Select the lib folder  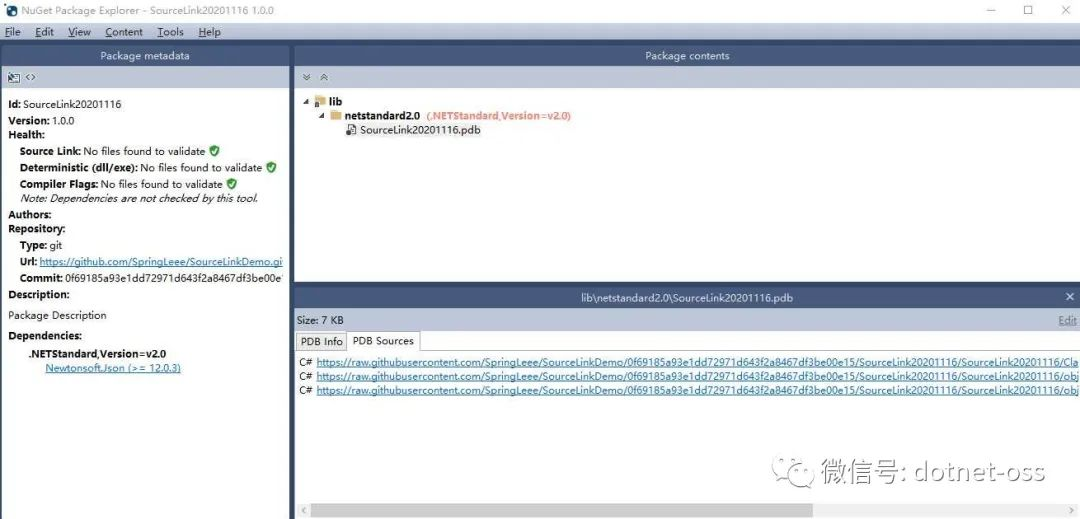click(x=335, y=101)
